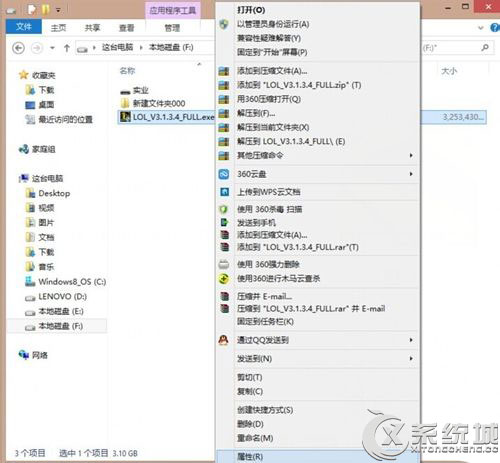Choose 剪切(T) in context menu
This screenshot has height=463, width=500.
(250, 377)
